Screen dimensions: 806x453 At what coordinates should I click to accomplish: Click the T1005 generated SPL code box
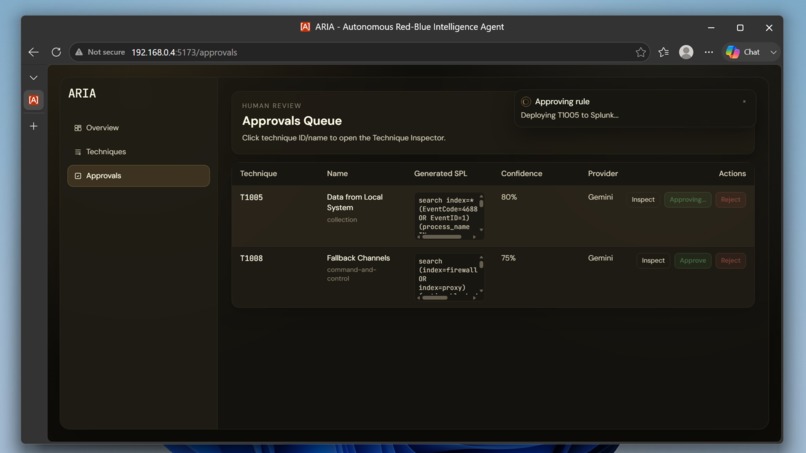click(448, 215)
